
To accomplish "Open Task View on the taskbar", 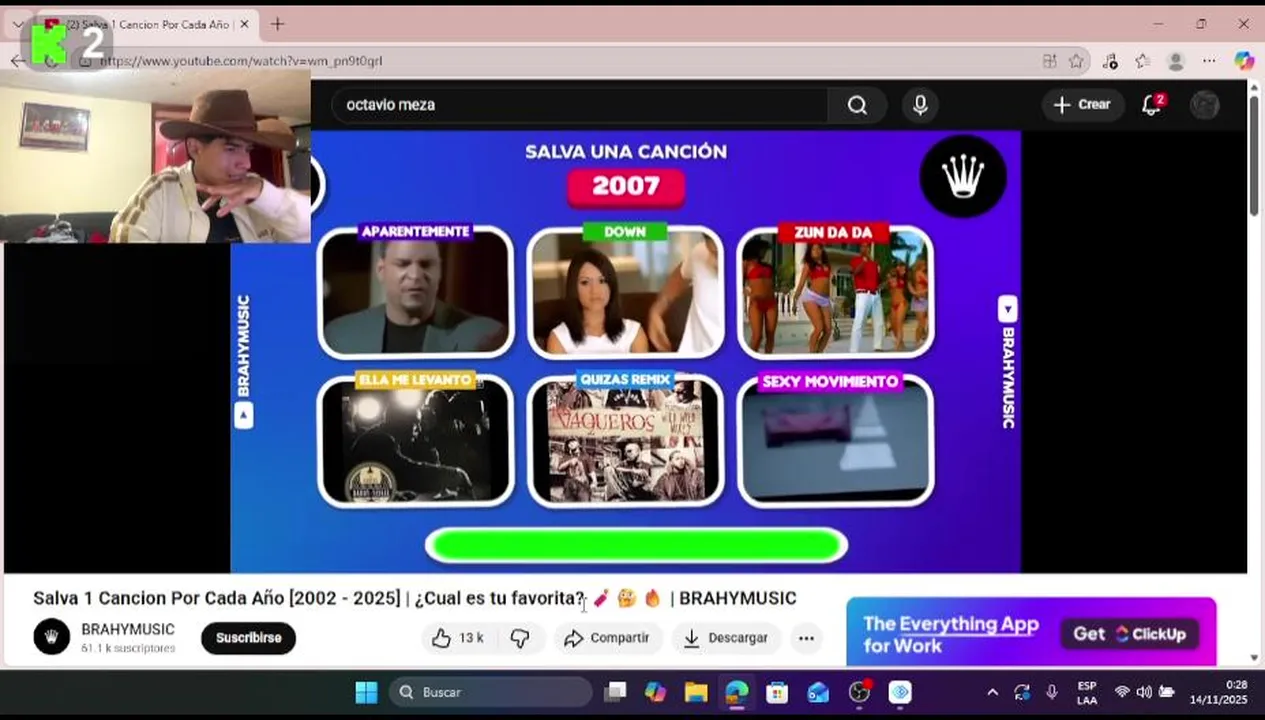I will [615, 692].
